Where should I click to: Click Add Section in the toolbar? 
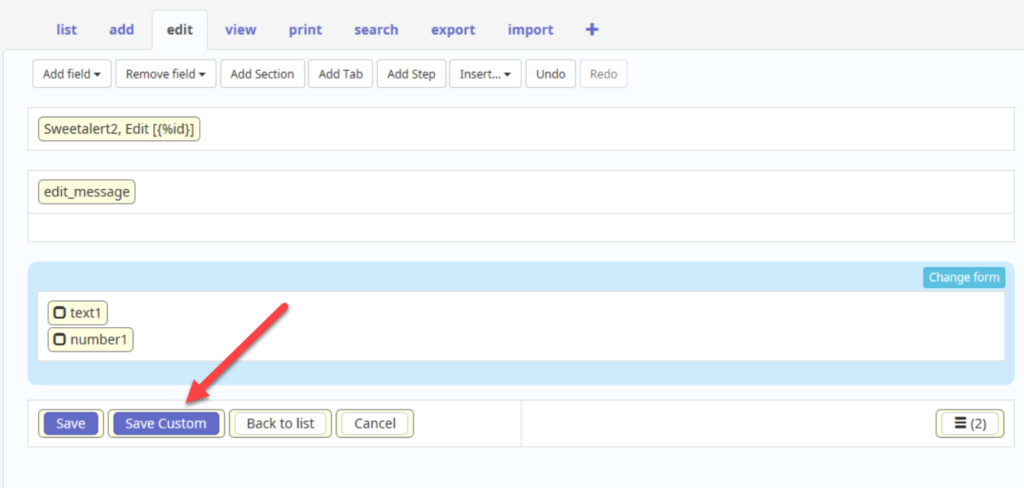262,74
